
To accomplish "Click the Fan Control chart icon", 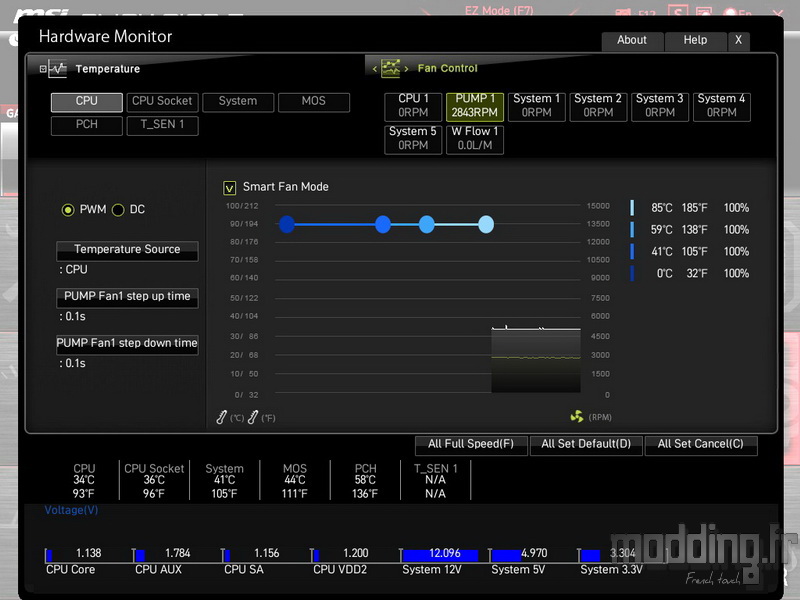I will pos(390,68).
